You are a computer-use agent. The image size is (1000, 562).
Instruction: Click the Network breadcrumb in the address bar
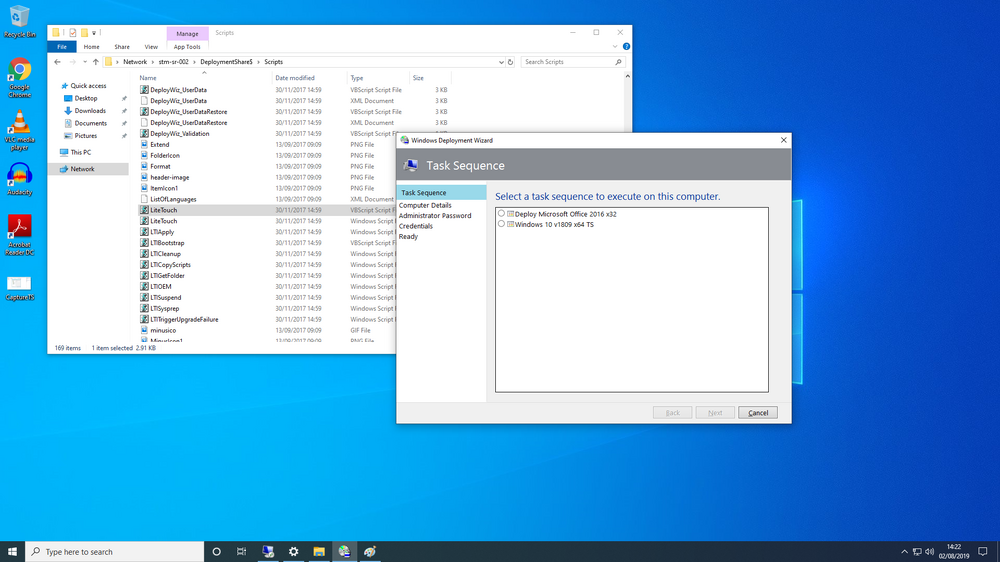pos(135,62)
